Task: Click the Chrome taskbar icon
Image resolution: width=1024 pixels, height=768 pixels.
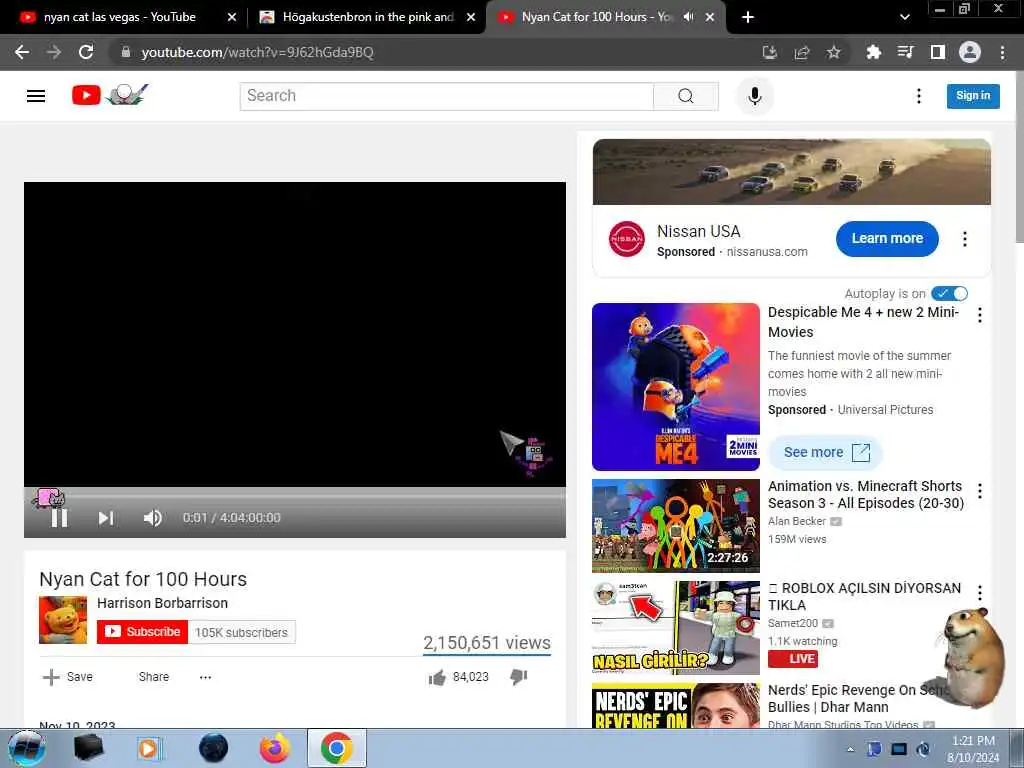Action: coord(336,748)
